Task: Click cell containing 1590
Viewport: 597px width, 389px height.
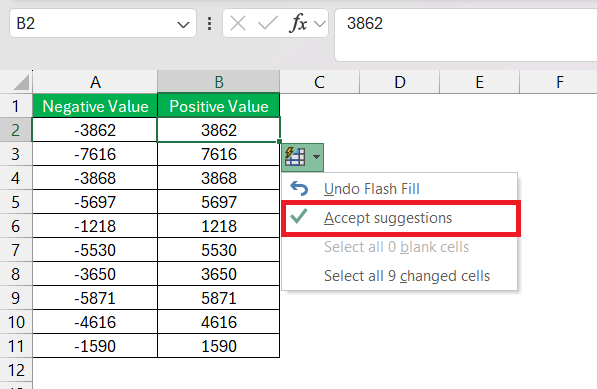Action: click(219, 346)
